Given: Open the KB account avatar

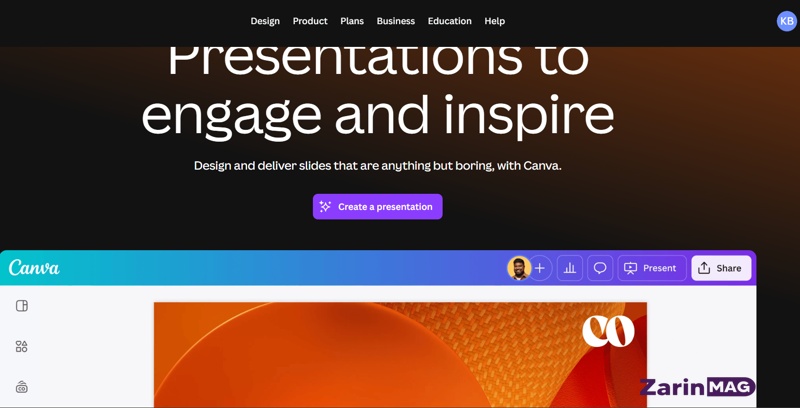Looking at the screenshot, I should (x=786, y=21).
